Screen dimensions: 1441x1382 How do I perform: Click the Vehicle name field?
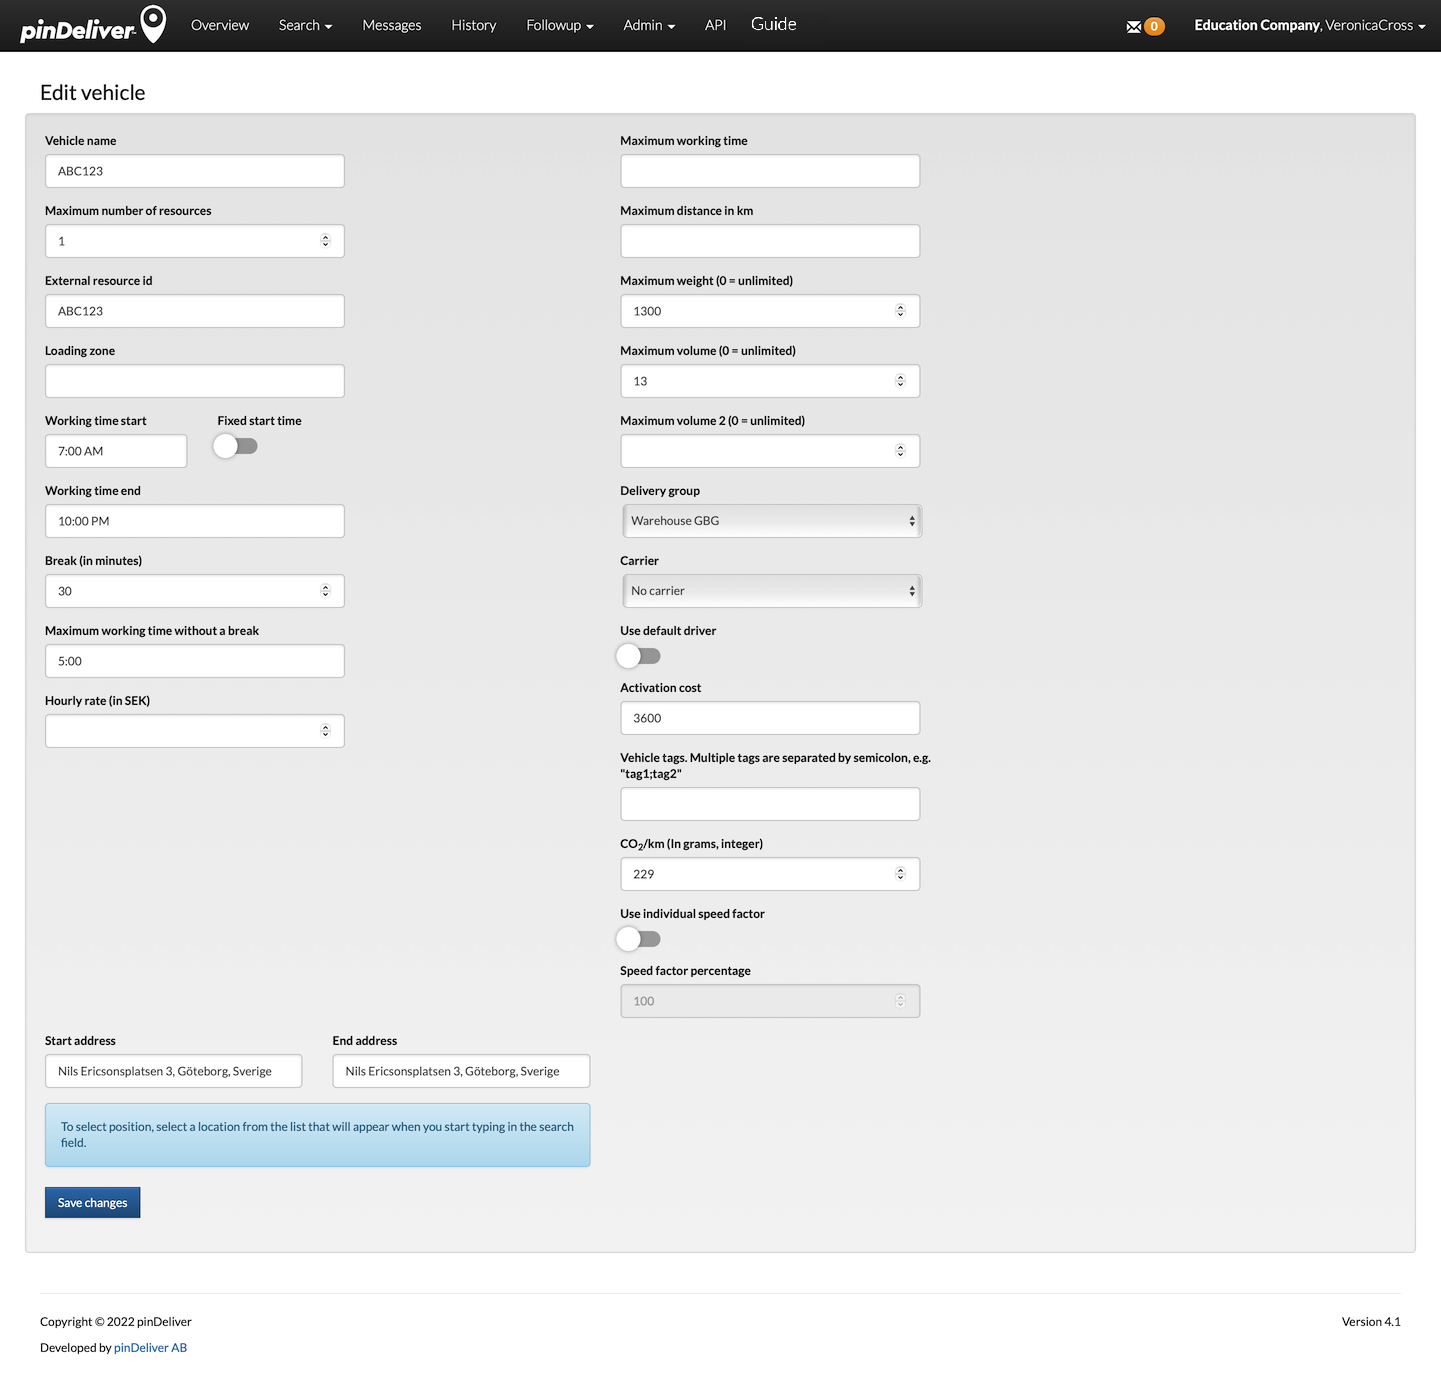coord(195,171)
